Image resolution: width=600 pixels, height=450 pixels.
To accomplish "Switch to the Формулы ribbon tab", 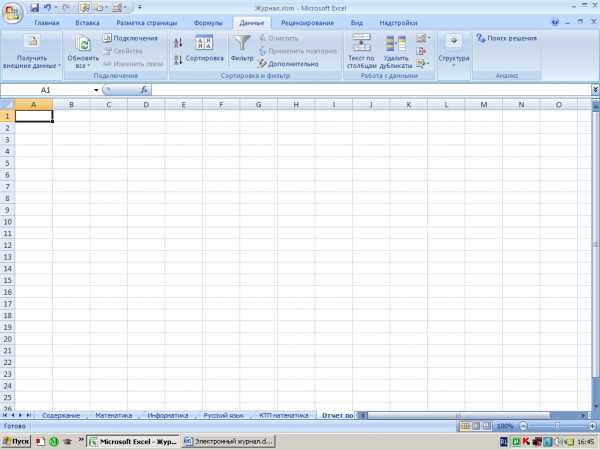I will [x=208, y=22].
